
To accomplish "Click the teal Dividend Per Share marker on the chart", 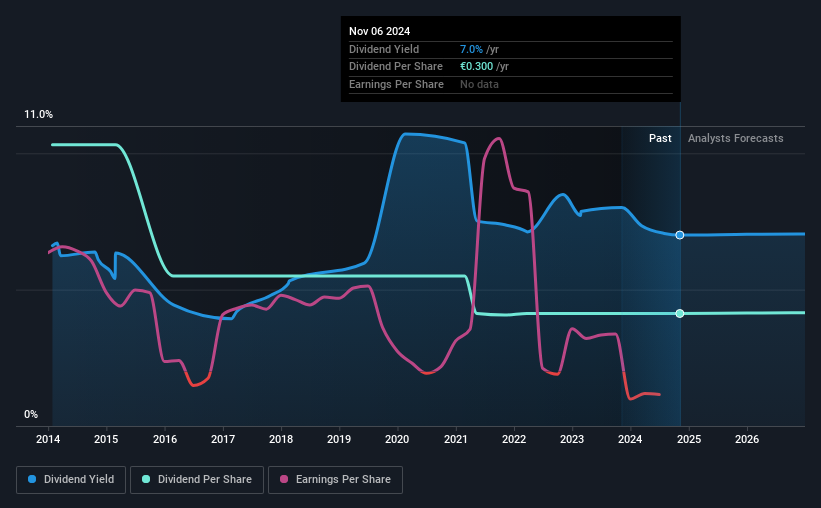I will tap(680, 313).
